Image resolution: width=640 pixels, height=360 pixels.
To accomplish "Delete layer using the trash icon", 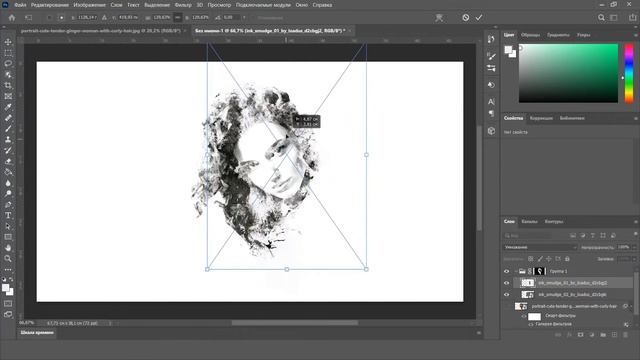I will tap(626, 335).
